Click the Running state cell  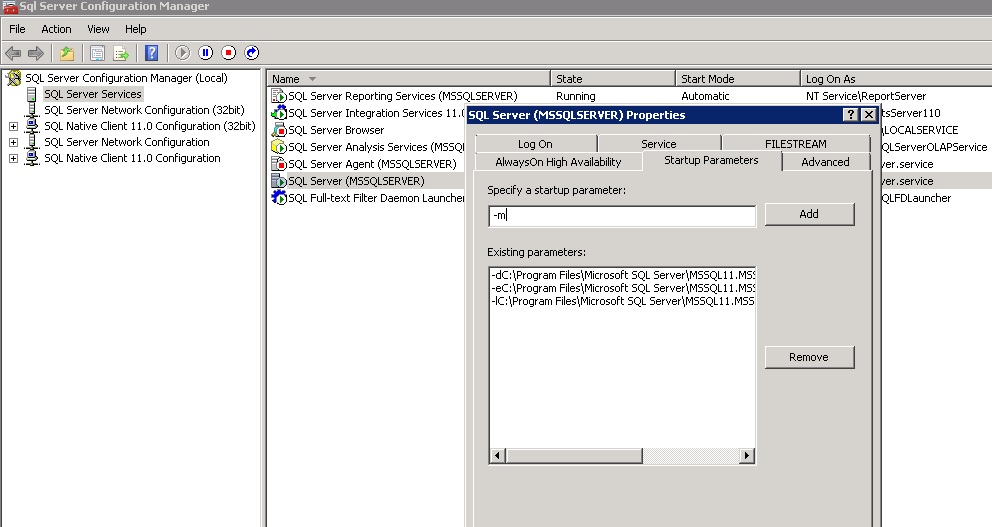[576, 96]
